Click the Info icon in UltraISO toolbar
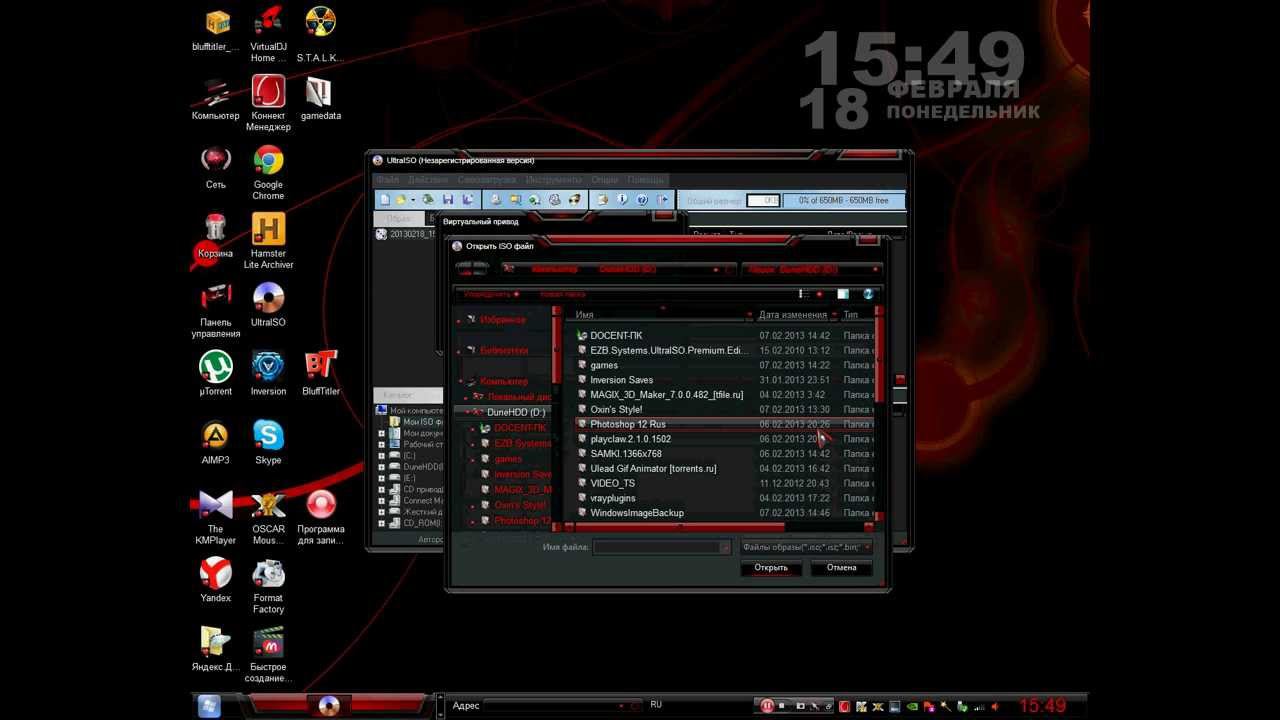The width and height of the screenshot is (1280, 720). pyautogui.click(x=622, y=200)
